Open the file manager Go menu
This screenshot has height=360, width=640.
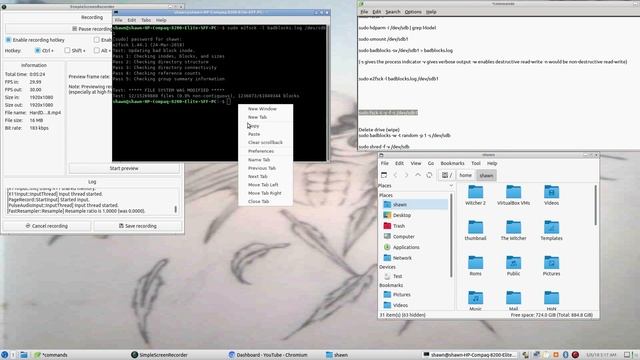(431, 163)
